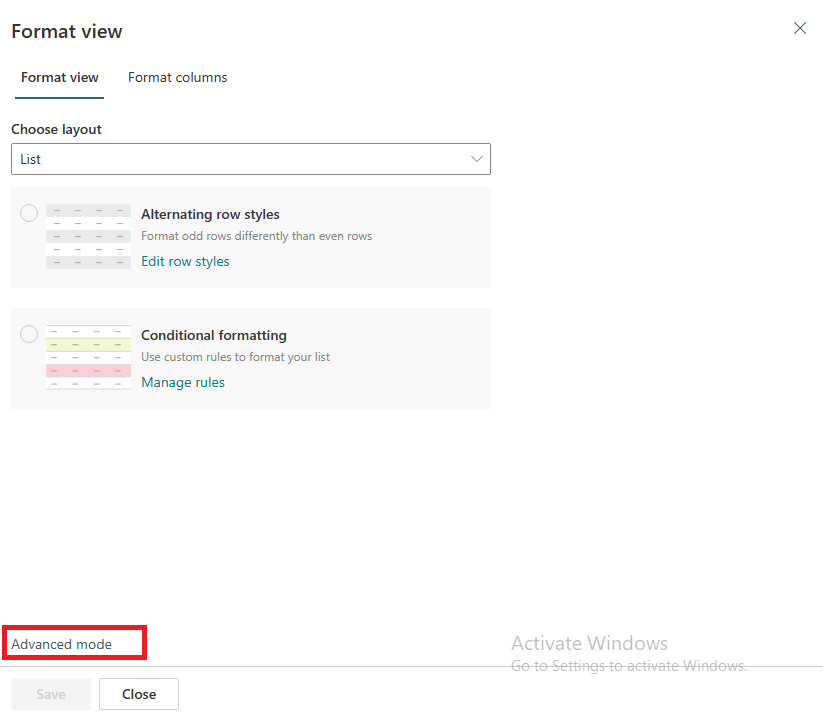The image size is (823, 717).
Task: Switch to the Format columns tab
Action: [x=177, y=77]
